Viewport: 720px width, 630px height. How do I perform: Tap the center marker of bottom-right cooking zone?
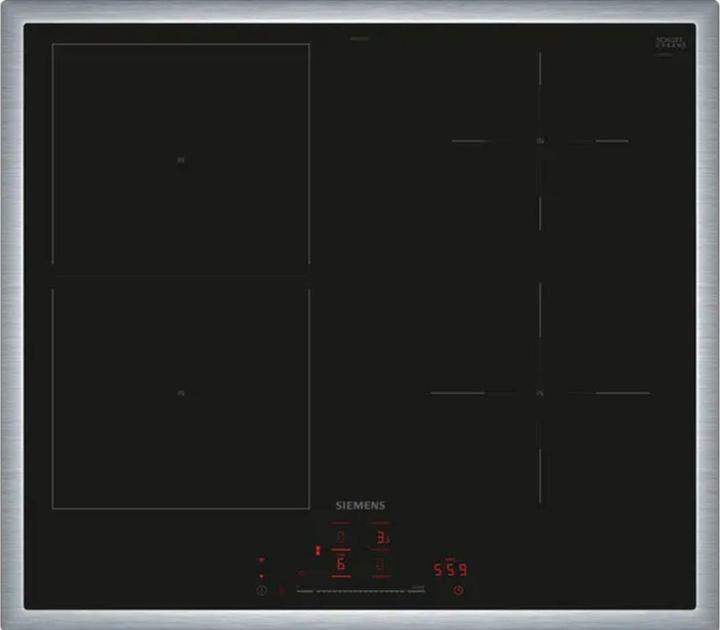click(x=540, y=393)
